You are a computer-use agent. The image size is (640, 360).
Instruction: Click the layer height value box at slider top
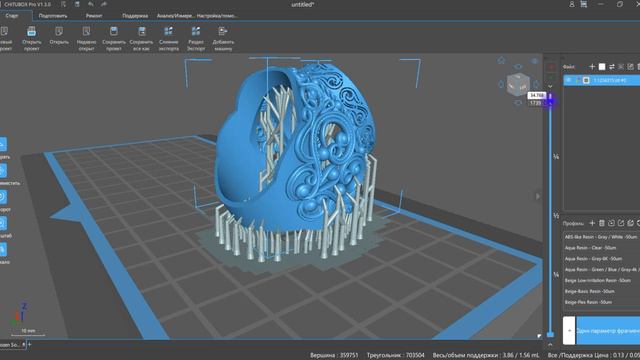pos(537,95)
